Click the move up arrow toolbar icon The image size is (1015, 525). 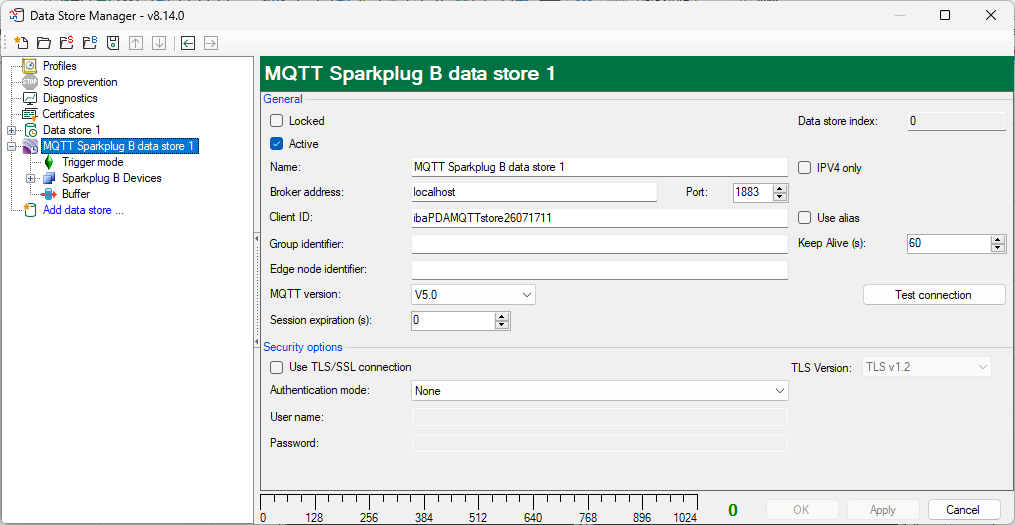(x=135, y=43)
